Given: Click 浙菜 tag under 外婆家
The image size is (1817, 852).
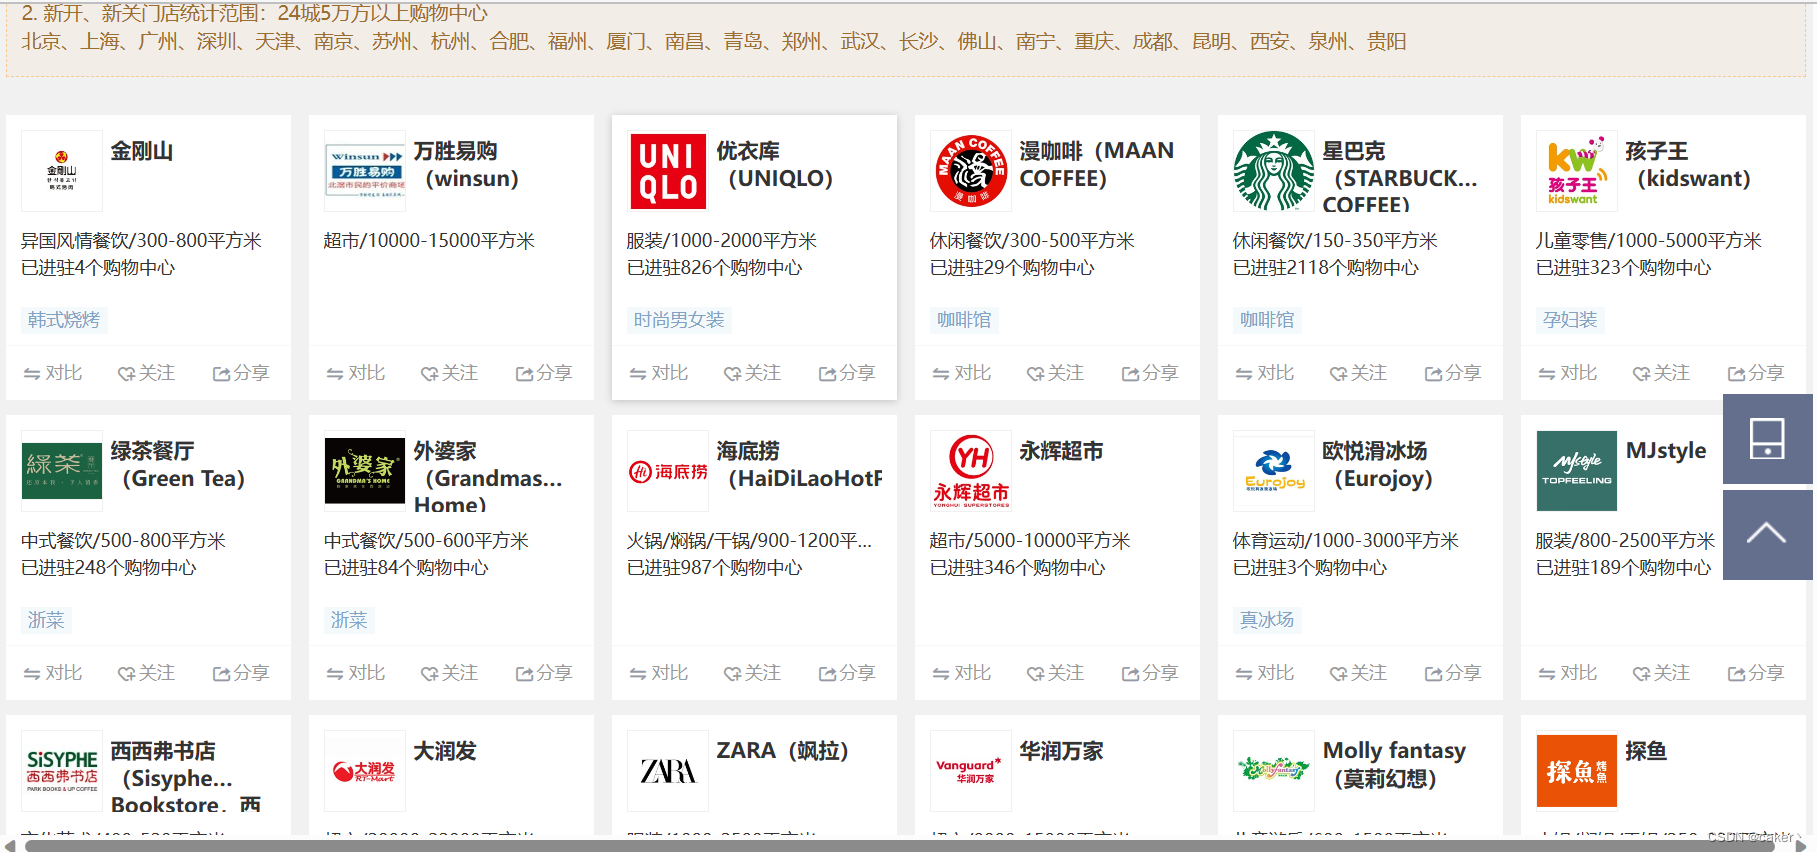Looking at the screenshot, I should [x=349, y=620].
